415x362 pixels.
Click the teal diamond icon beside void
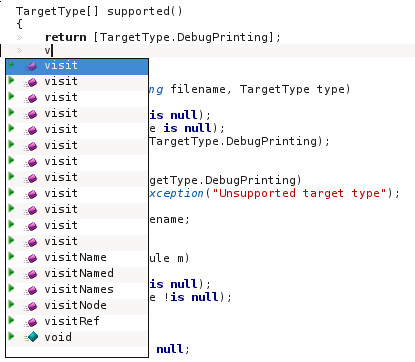click(31, 337)
